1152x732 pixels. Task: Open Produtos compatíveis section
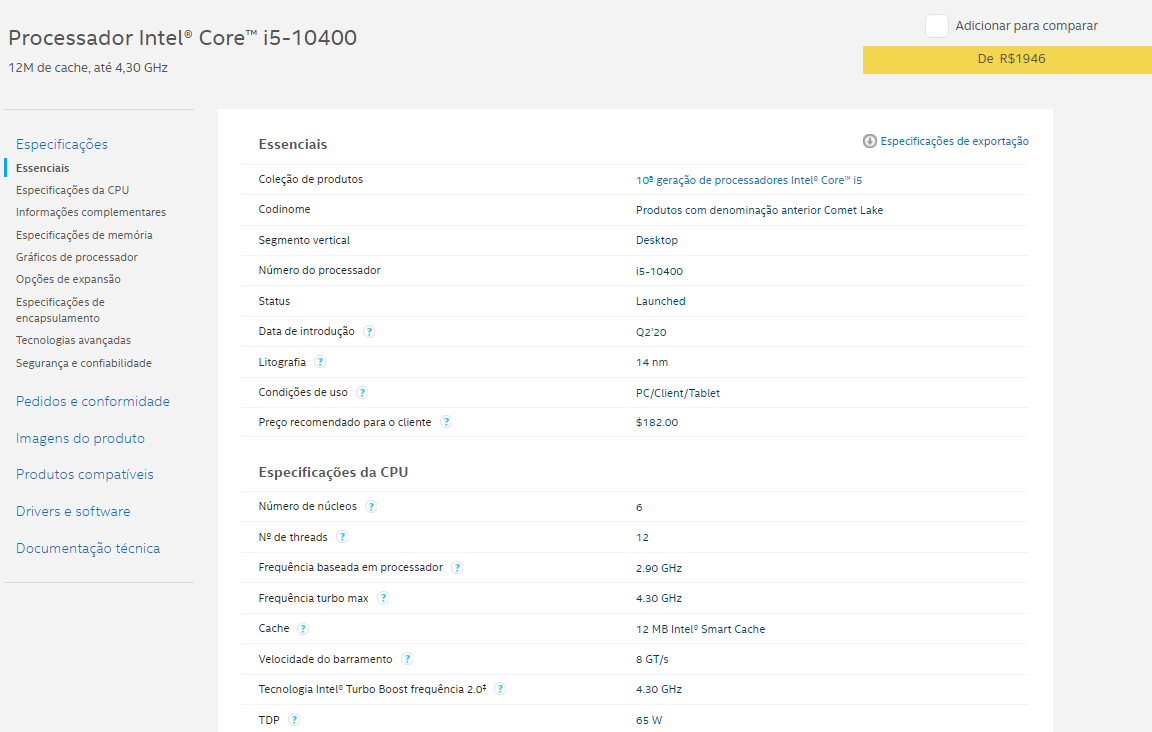pyautogui.click(x=84, y=474)
